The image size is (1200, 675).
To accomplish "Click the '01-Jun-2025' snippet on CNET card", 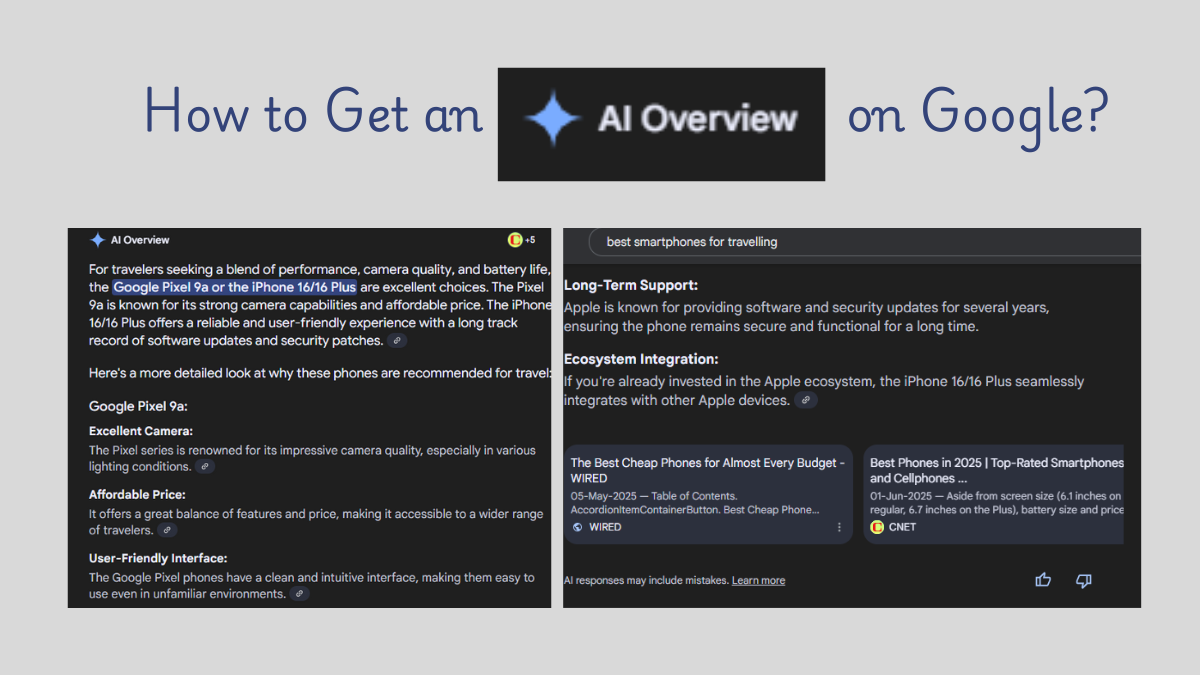I will pyautogui.click(x=996, y=503).
